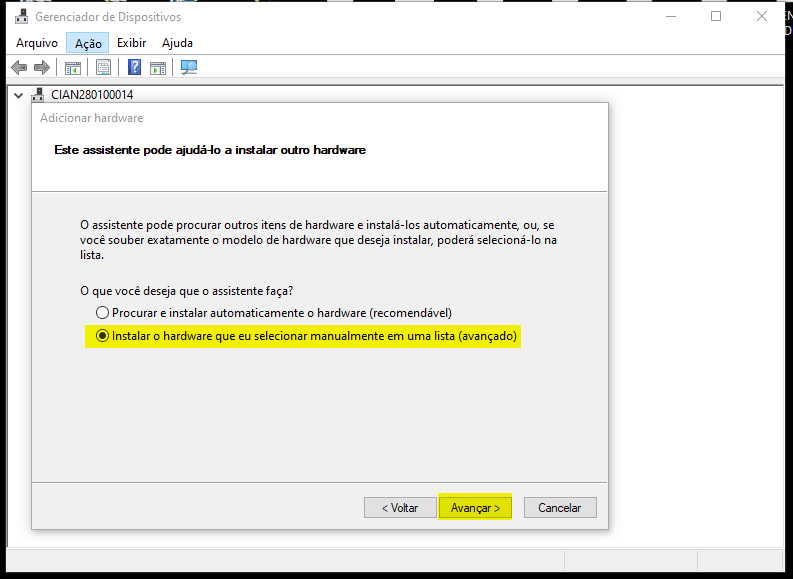
Task: Select Instalar o hardware manualmente radio button
Action: click(x=103, y=336)
